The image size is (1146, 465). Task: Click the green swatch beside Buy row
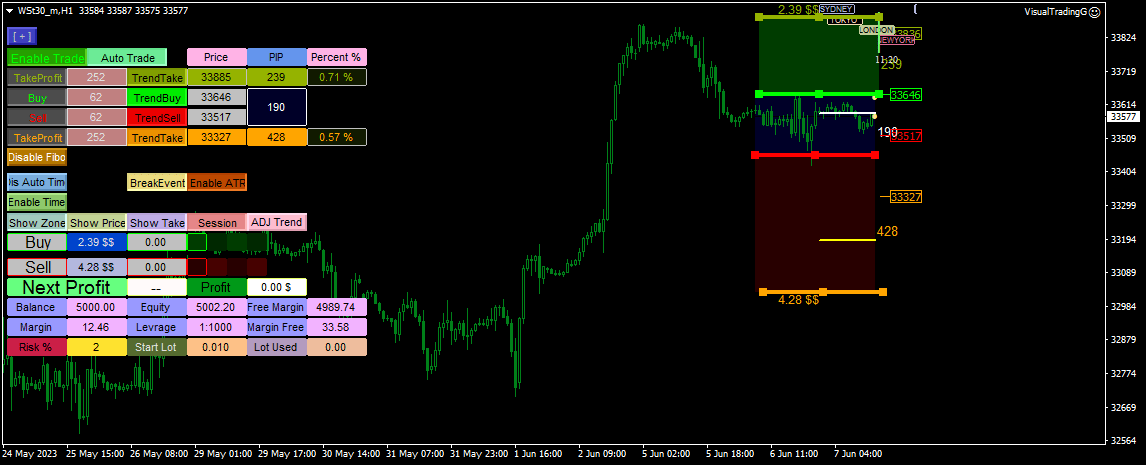pos(197,242)
